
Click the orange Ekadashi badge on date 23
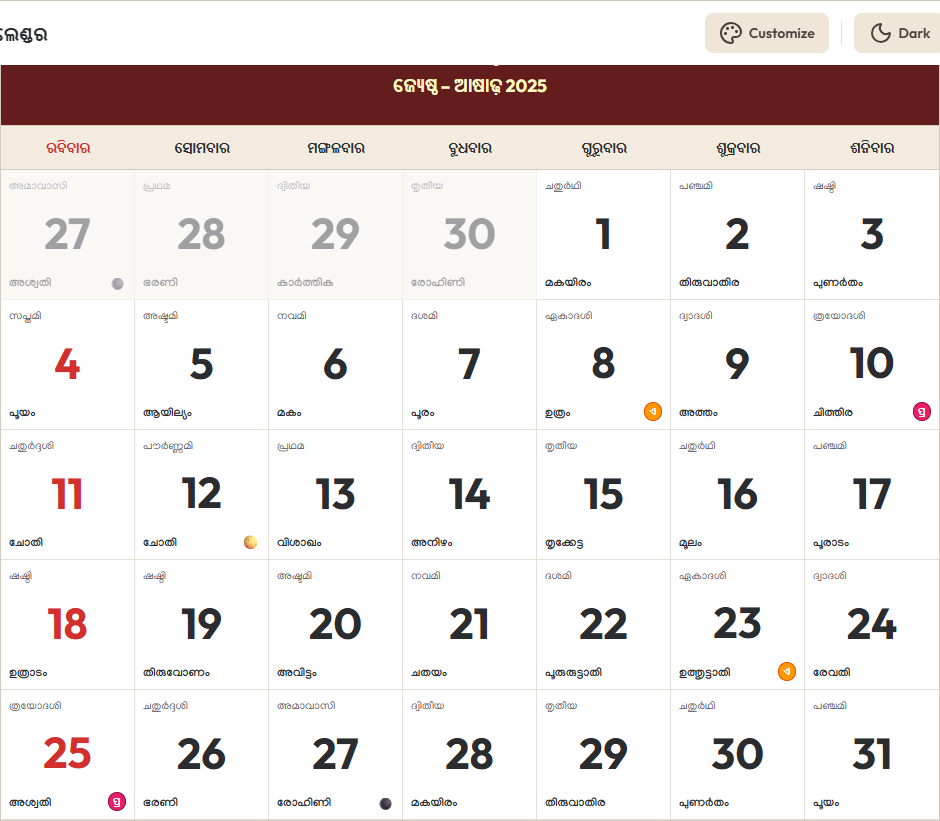(x=787, y=671)
